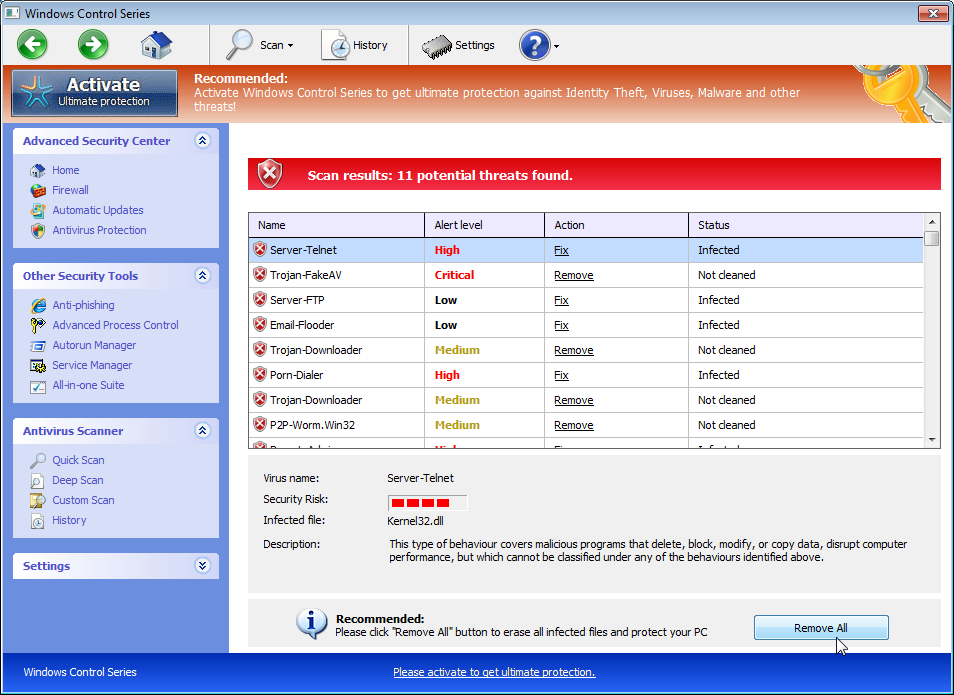
Task: Sort by Action column header
Action: point(616,225)
